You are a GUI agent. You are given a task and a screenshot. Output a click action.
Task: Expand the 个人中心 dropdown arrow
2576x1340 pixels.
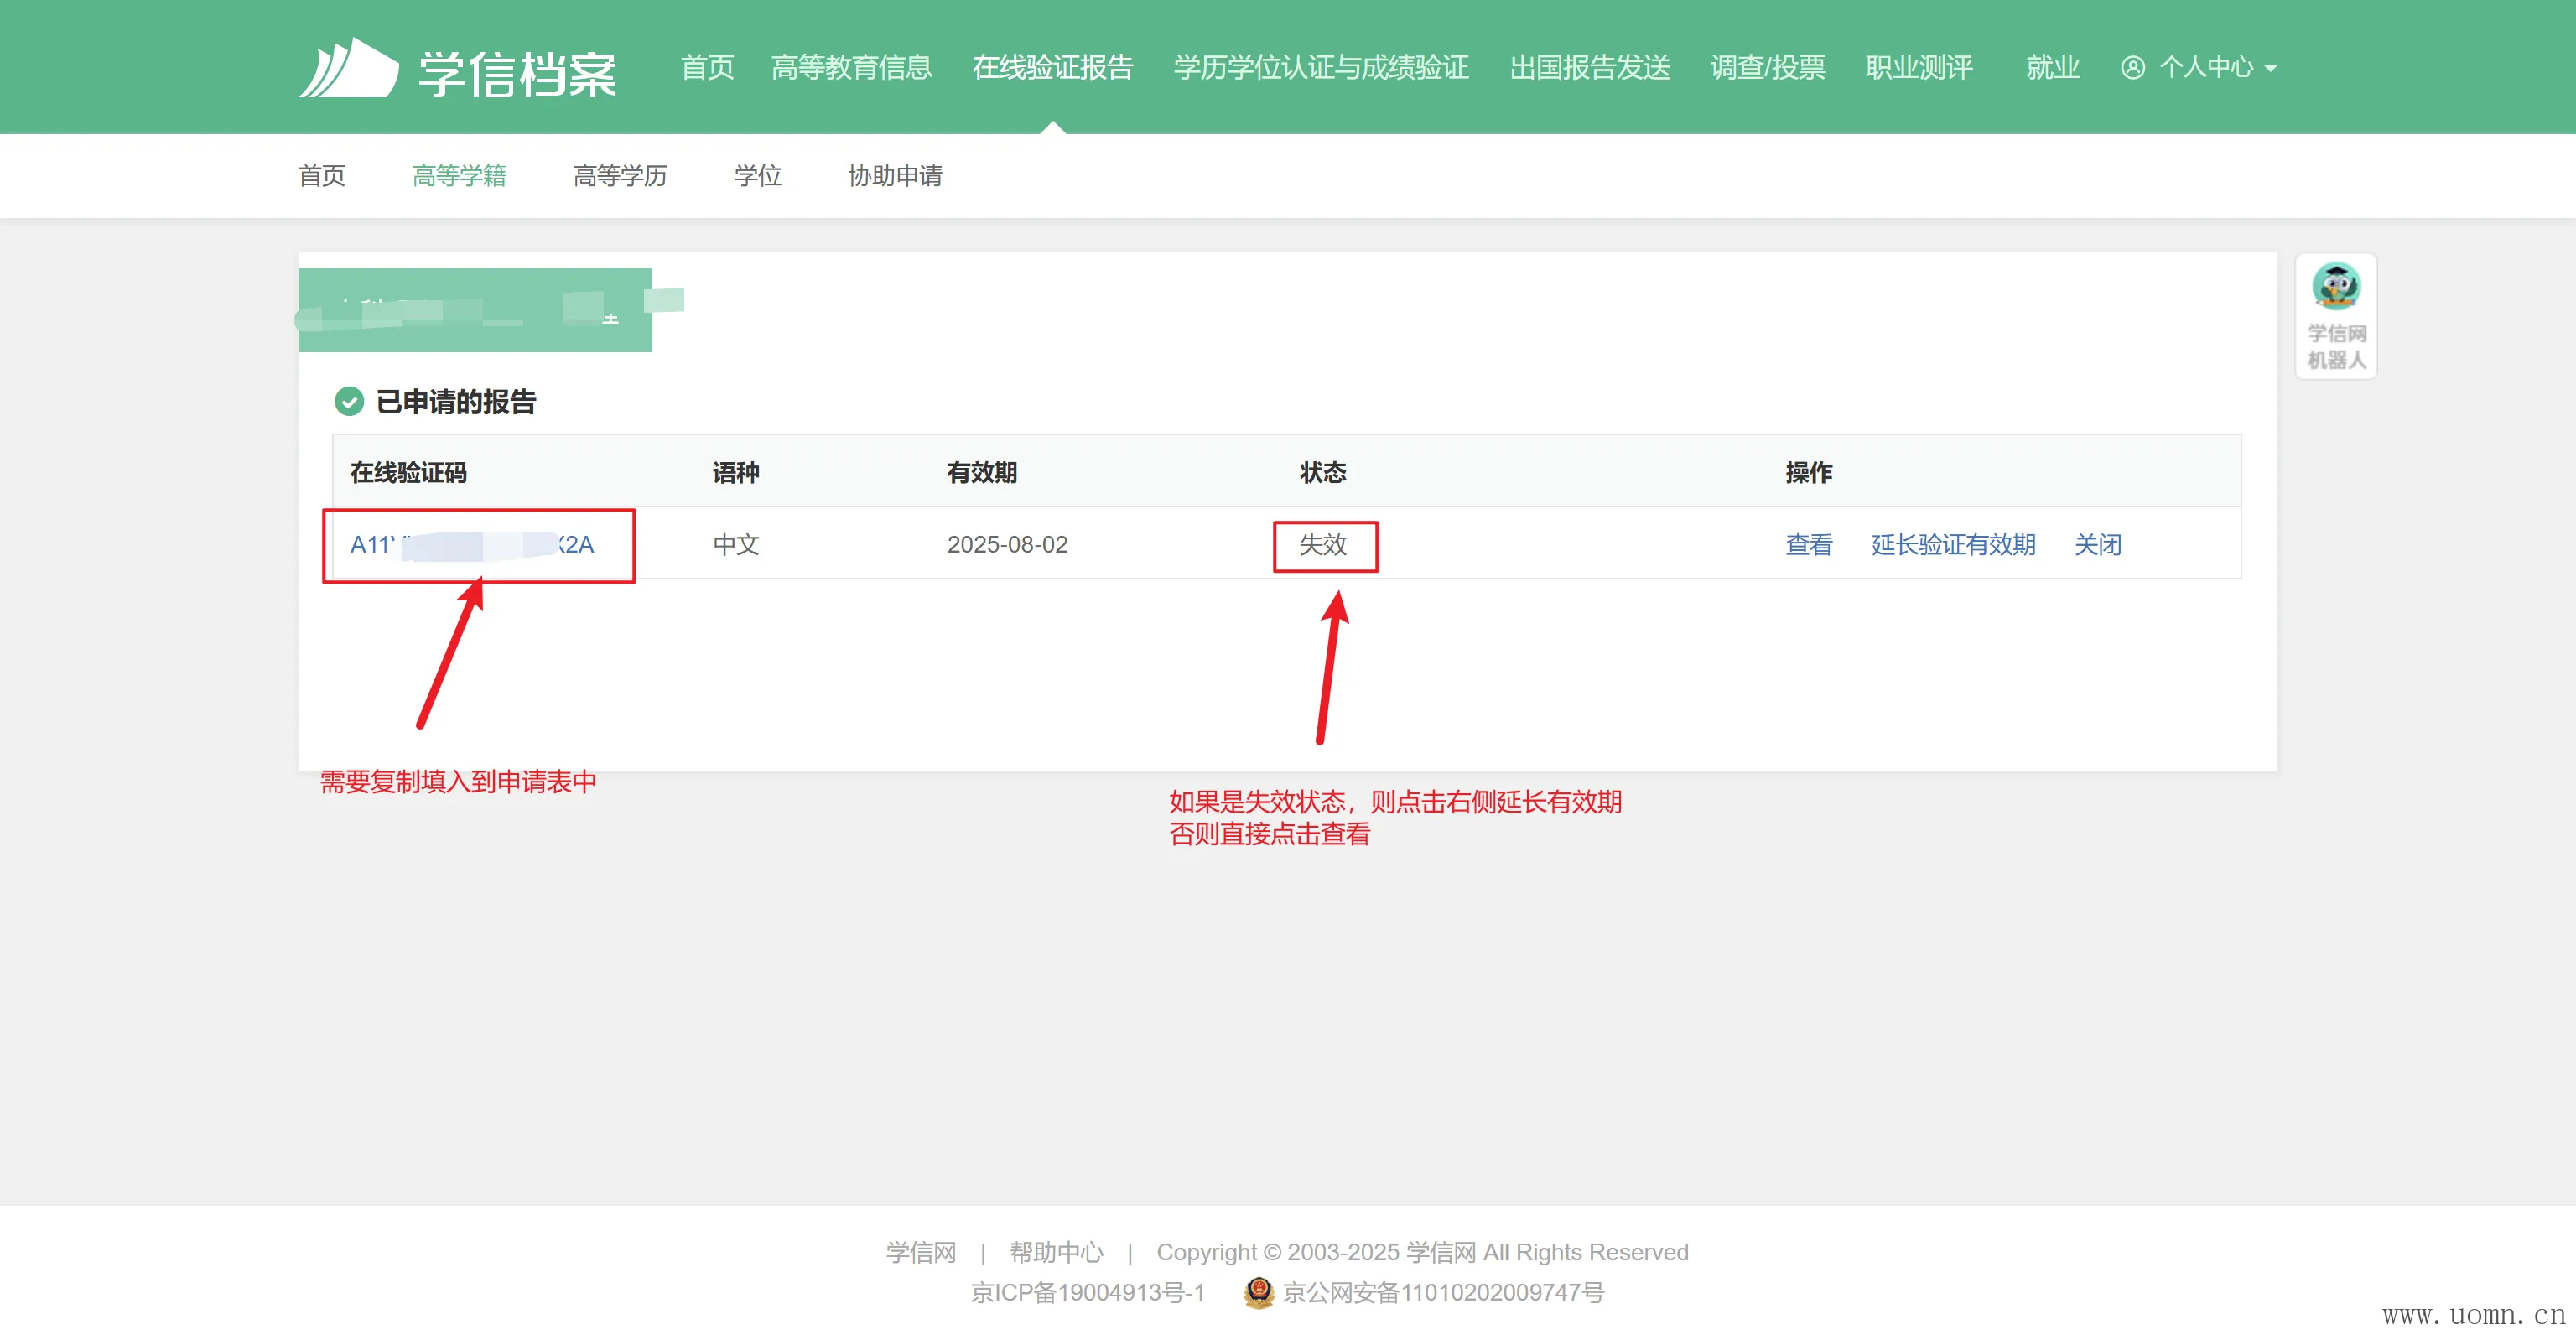pyautogui.click(x=2270, y=68)
